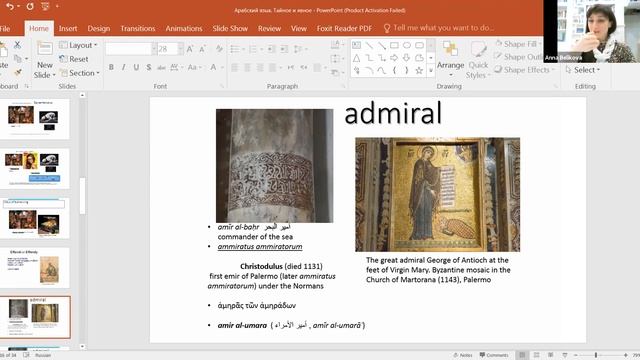The image size is (640, 360).
Task: Expand the shapes gallery More arrow
Action: click(x=431, y=71)
